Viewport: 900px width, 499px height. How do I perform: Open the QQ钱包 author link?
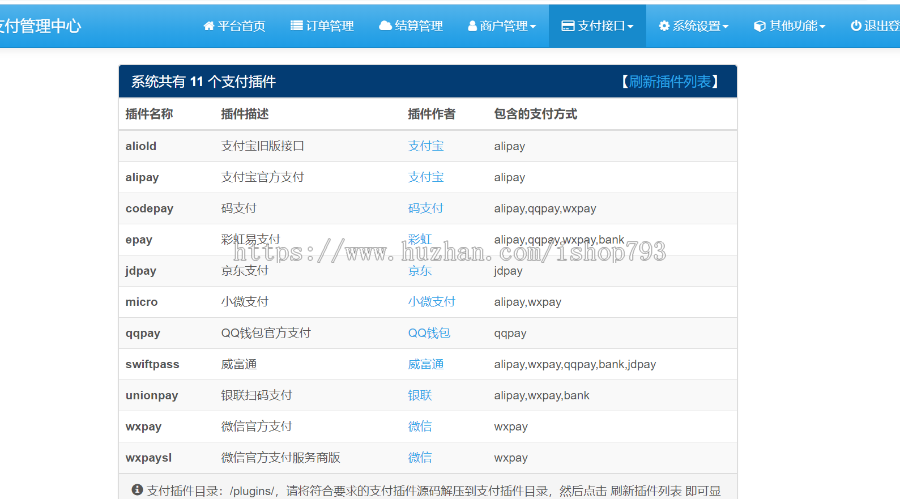[429, 333]
